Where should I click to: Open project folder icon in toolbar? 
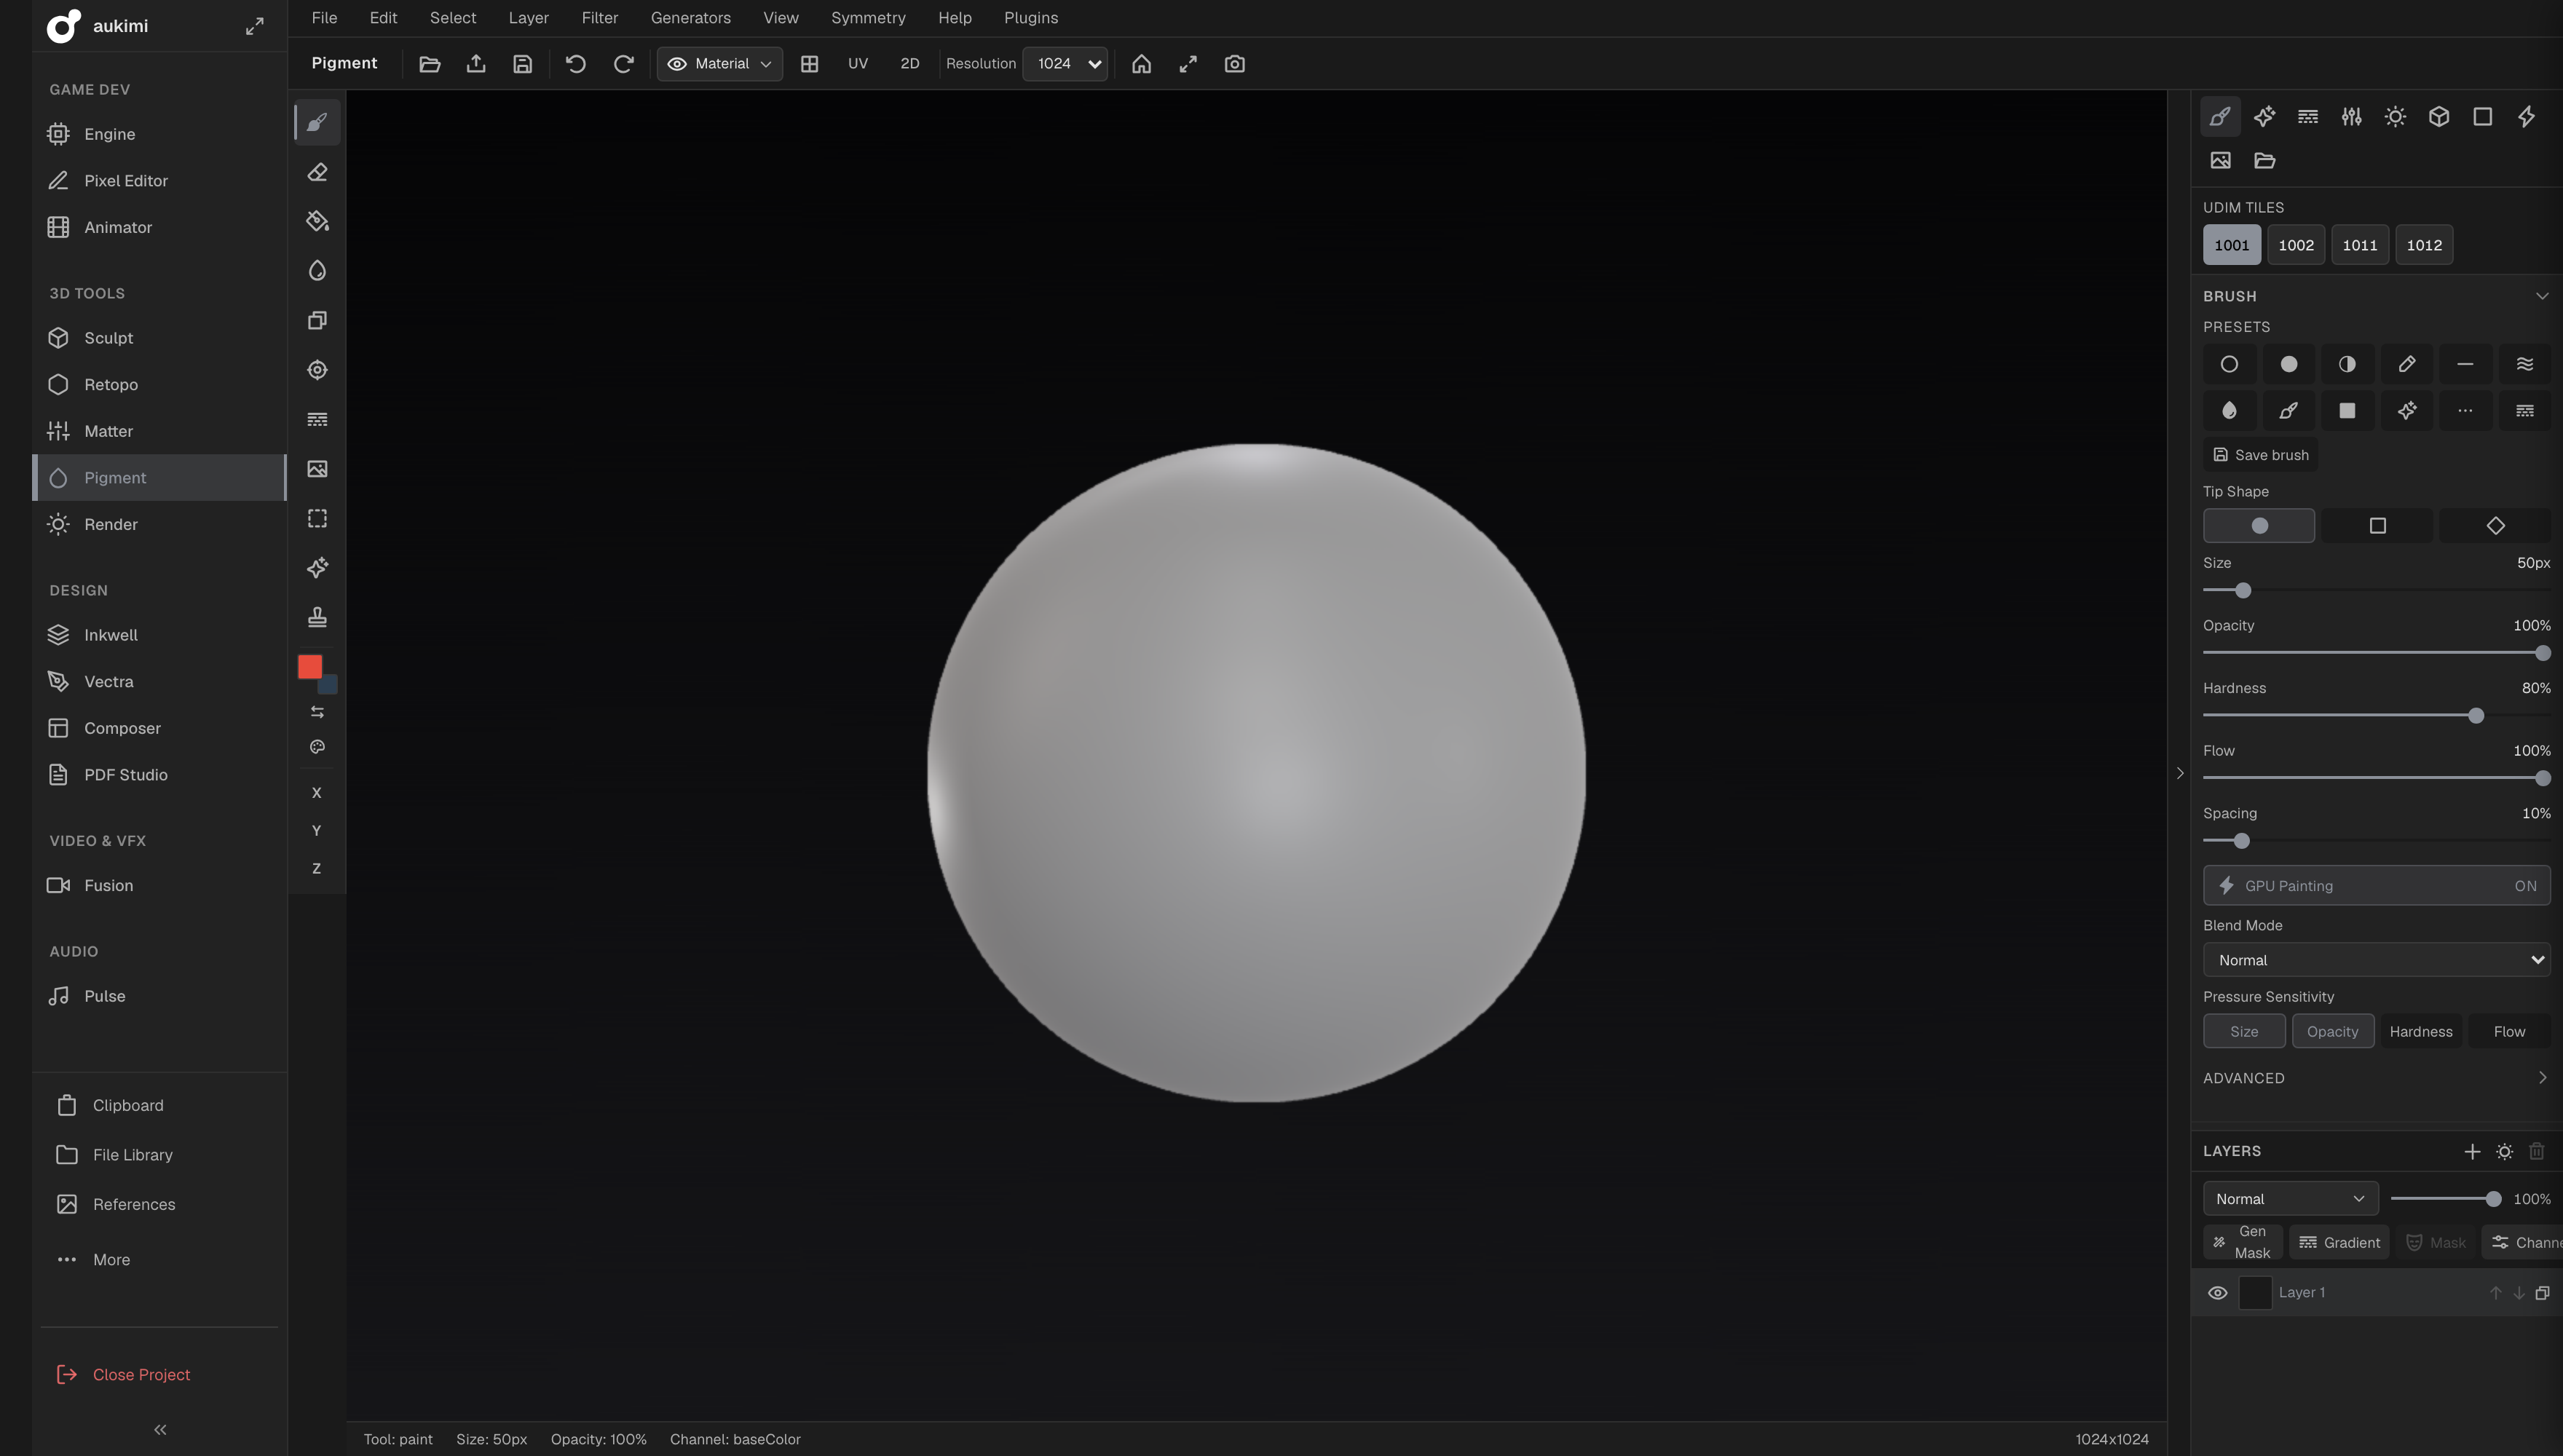pos(429,64)
